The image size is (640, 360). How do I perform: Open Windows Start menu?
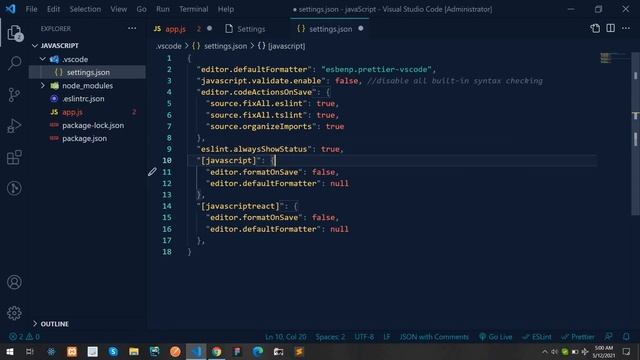pyautogui.click(x=9, y=351)
